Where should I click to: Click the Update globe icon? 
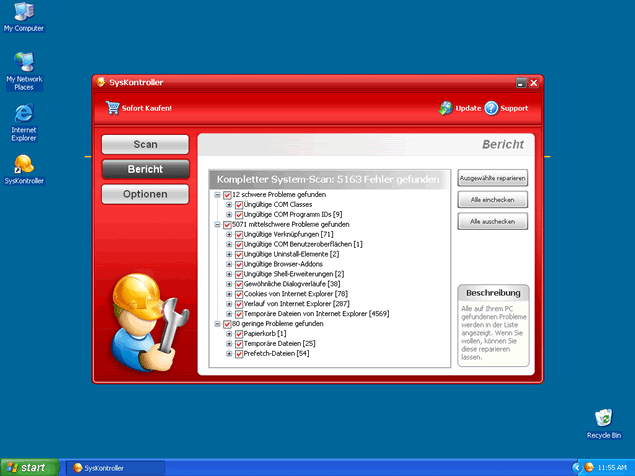[445, 107]
